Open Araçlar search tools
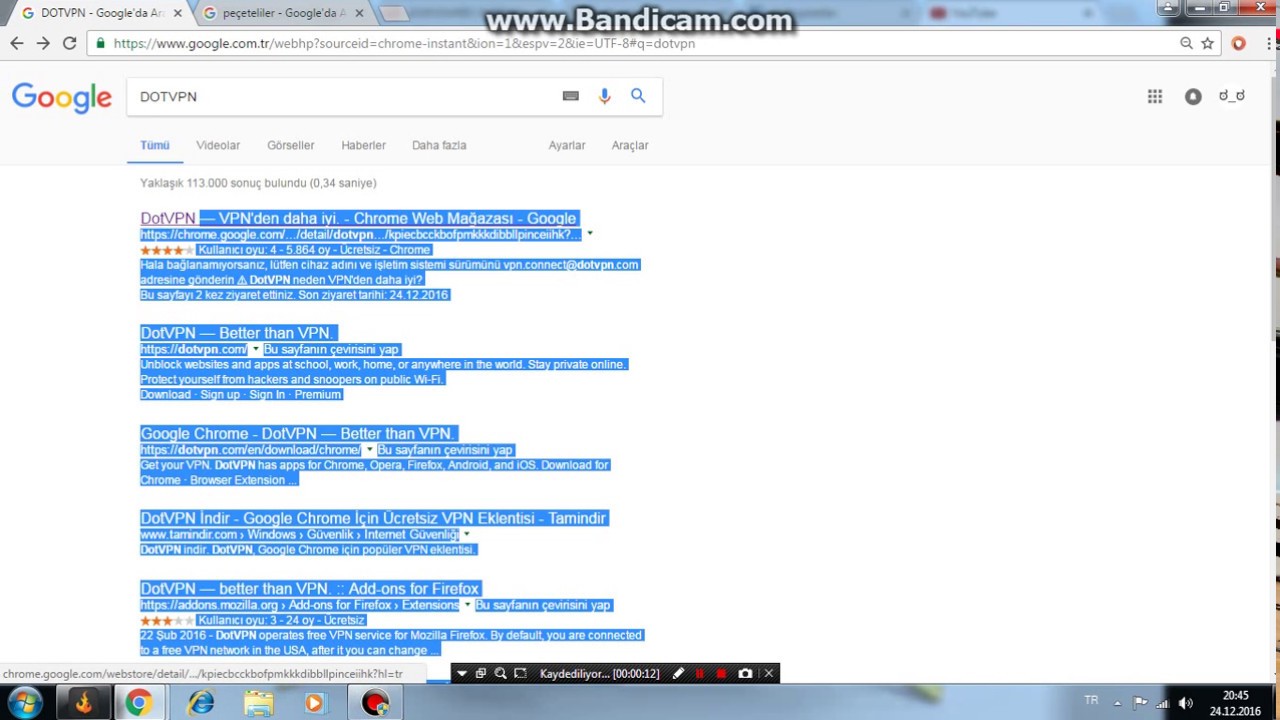The height and width of the screenshot is (720, 1280). [630, 145]
